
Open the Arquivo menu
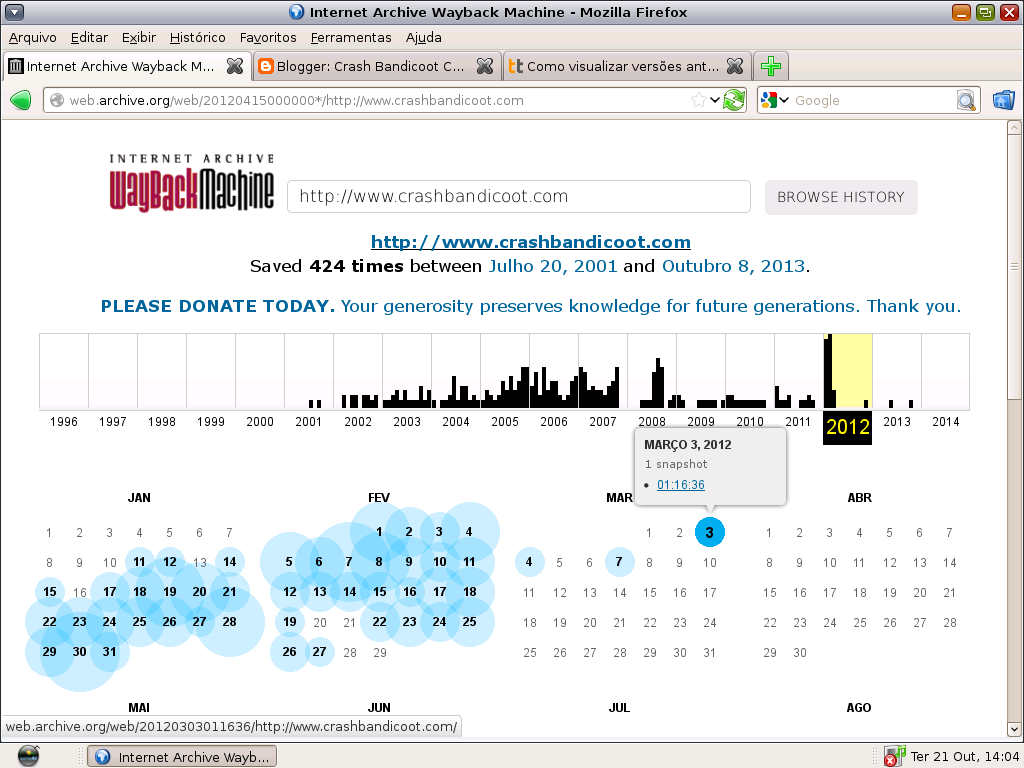tap(33, 37)
